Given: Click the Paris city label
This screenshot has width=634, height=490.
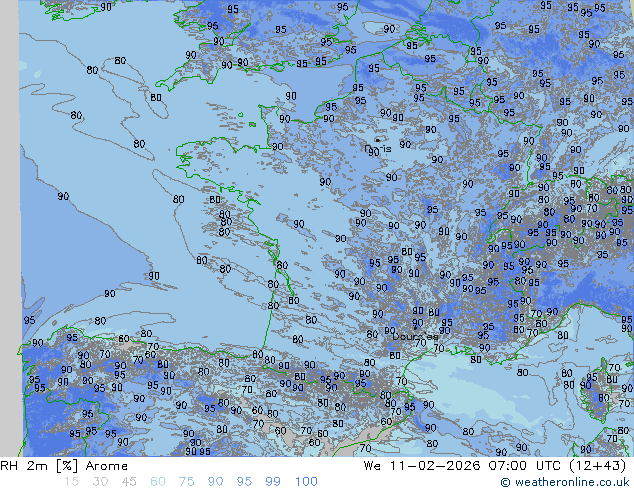Looking at the screenshot, I should pyautogui.click(x=381, y=148).
